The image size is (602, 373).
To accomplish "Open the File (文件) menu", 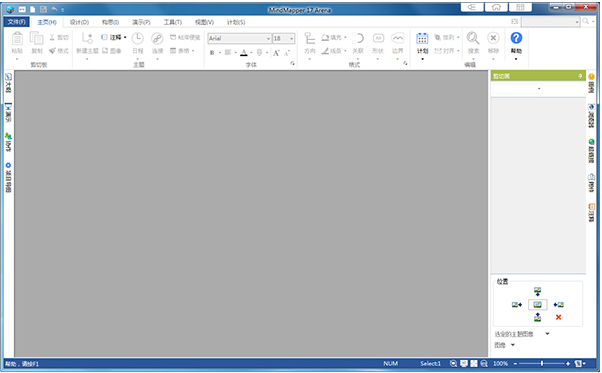I will click(17, 22).
